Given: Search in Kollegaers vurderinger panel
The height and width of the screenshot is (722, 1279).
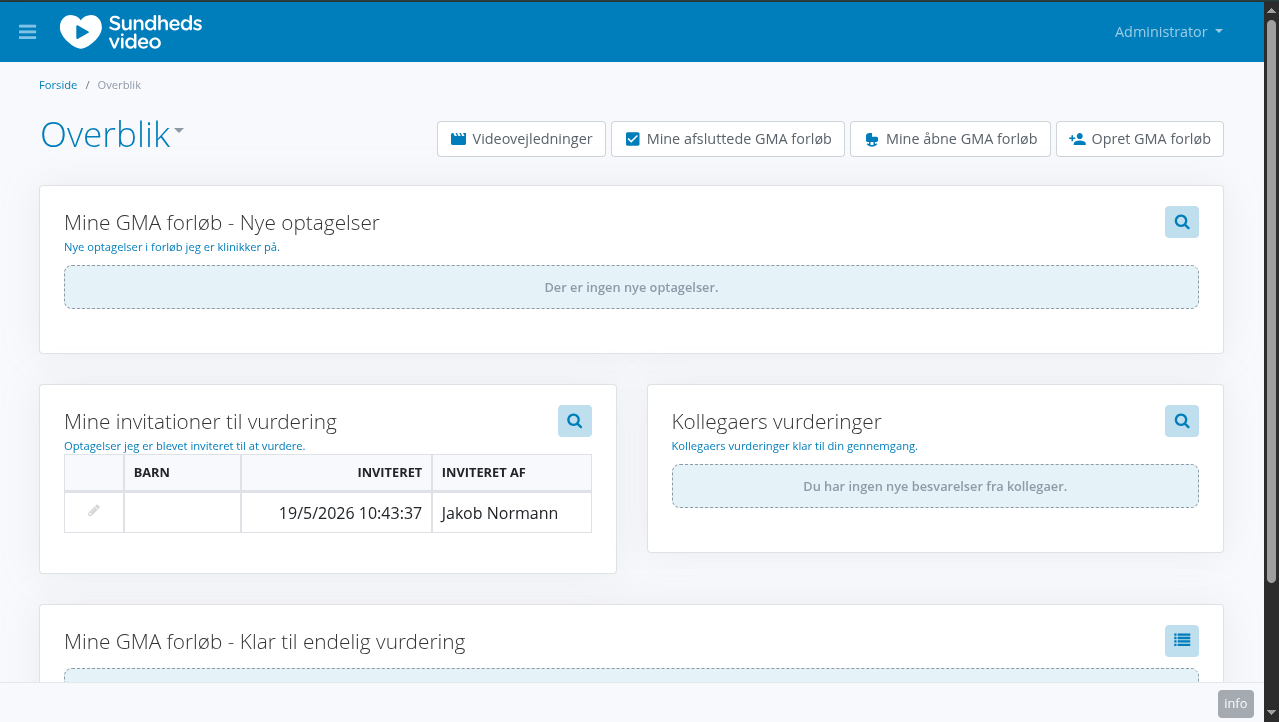Looking at the screenshot, I should tap(1181, 421).
